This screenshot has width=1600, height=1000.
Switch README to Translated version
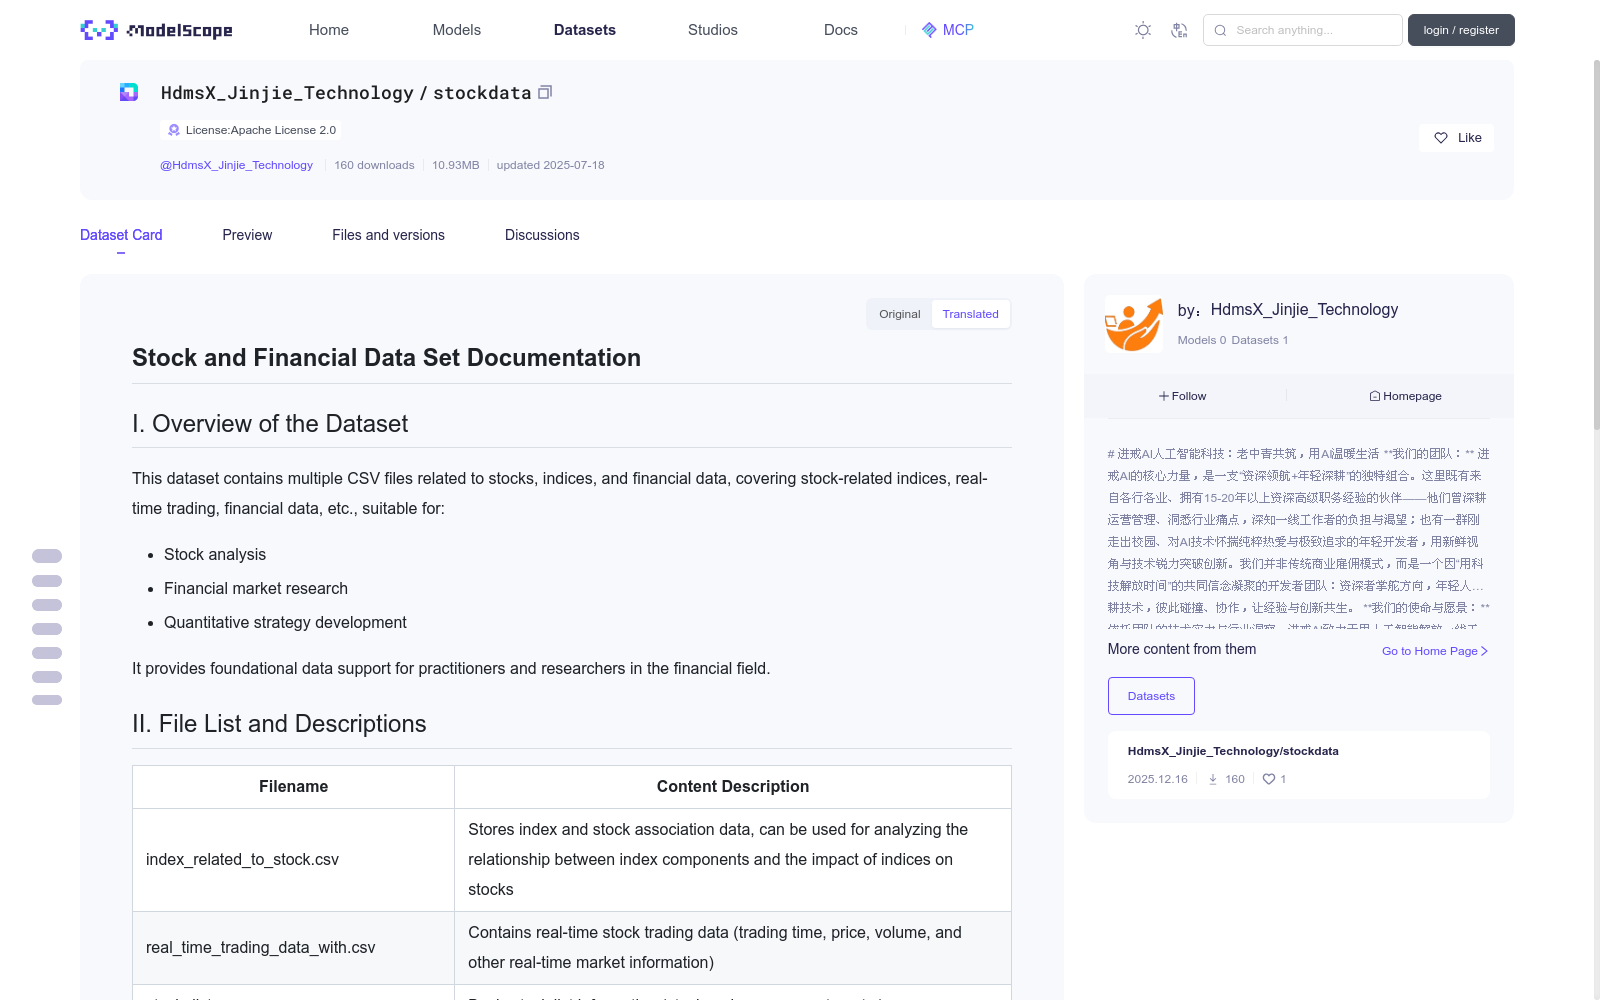(971, 314)
